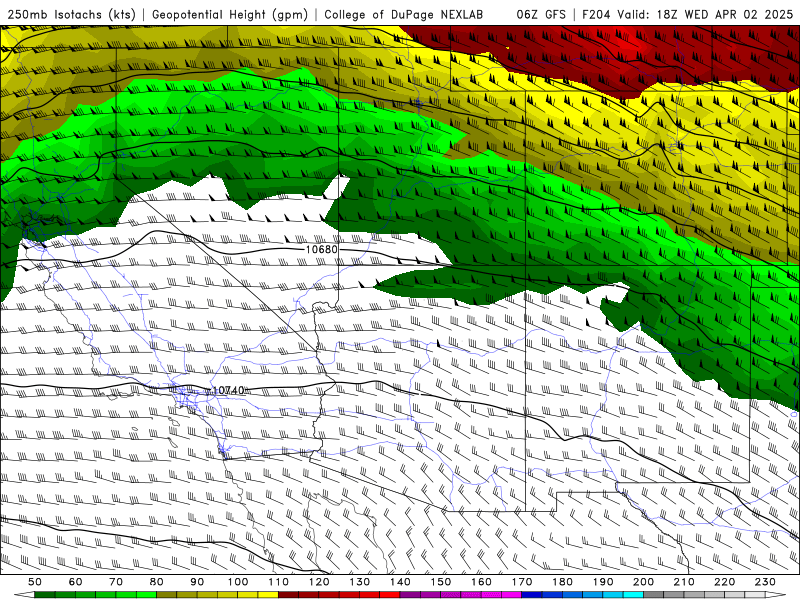Select the 60 label on the legend

coord(76,582)
